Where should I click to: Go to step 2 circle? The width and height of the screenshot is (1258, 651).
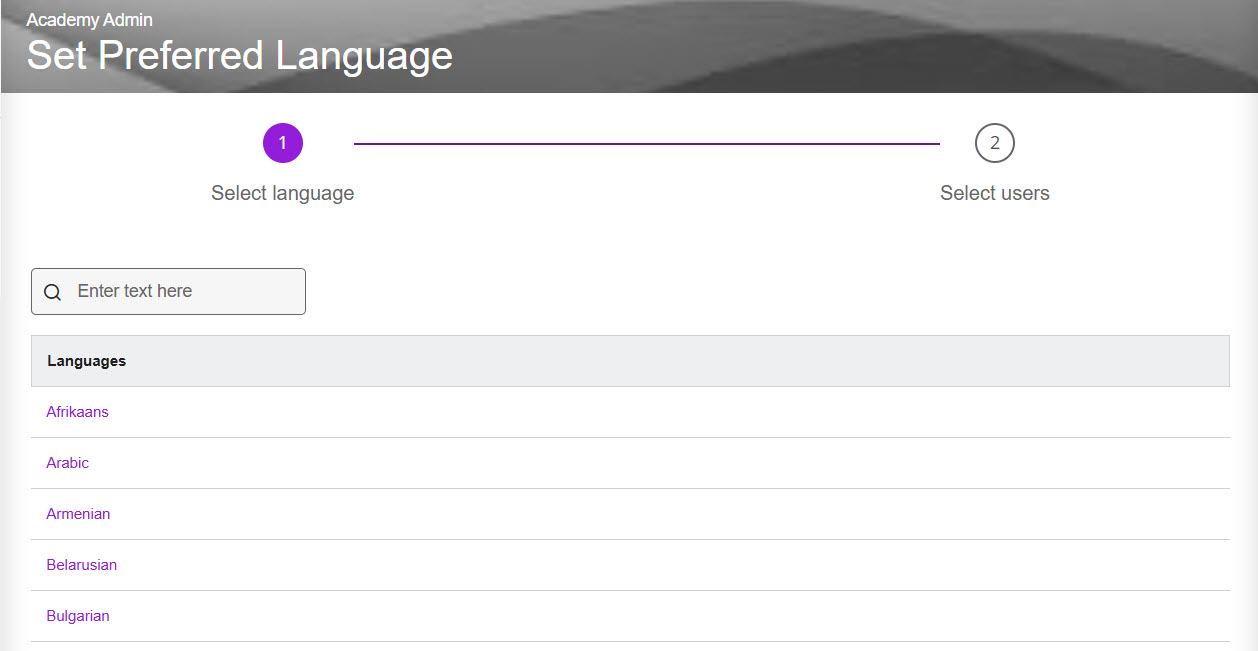tap(994, 143)
